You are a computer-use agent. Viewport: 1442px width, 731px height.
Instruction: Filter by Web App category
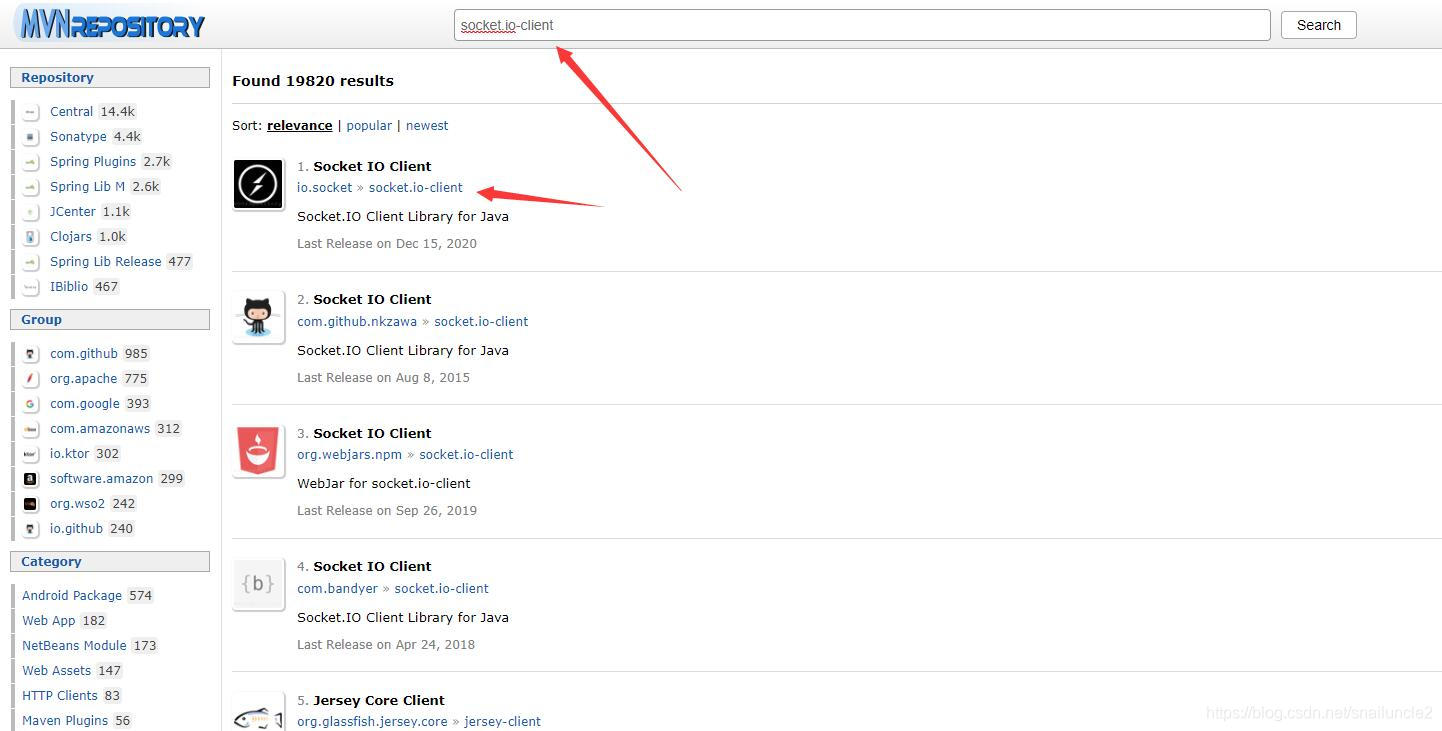[x=49, y=621]
